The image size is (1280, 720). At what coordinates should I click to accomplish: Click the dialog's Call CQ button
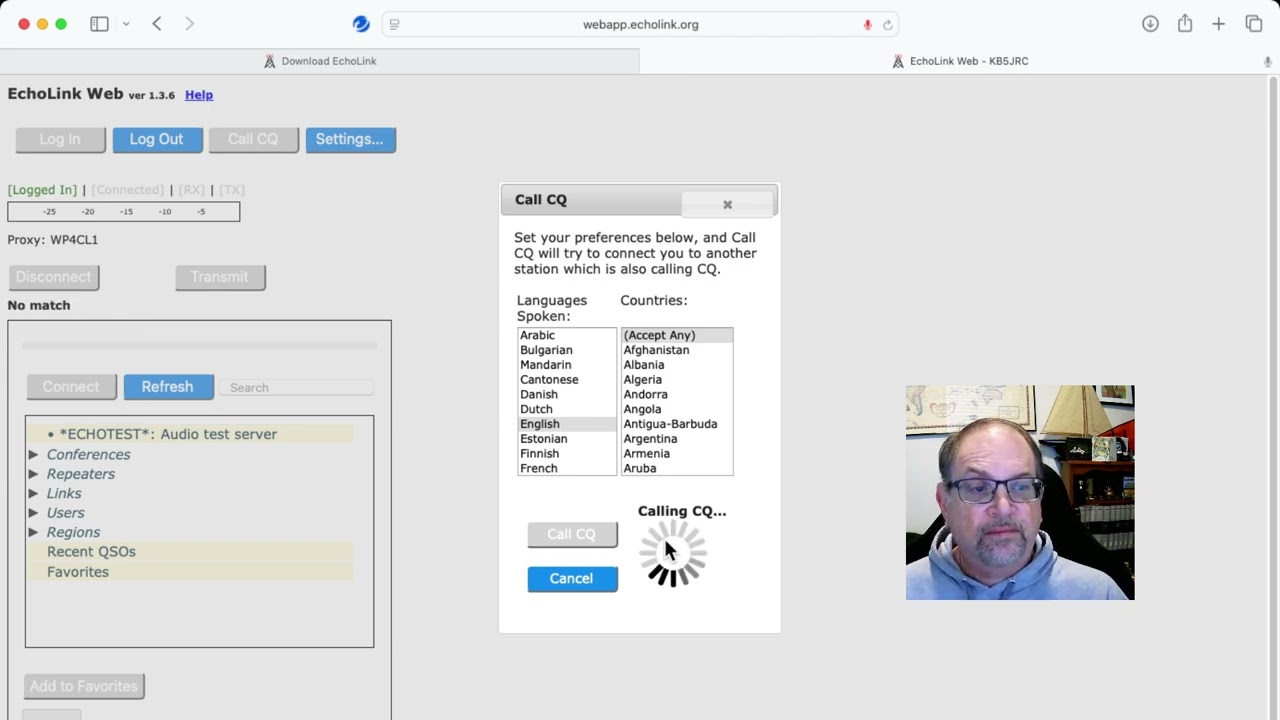point(572,534)
